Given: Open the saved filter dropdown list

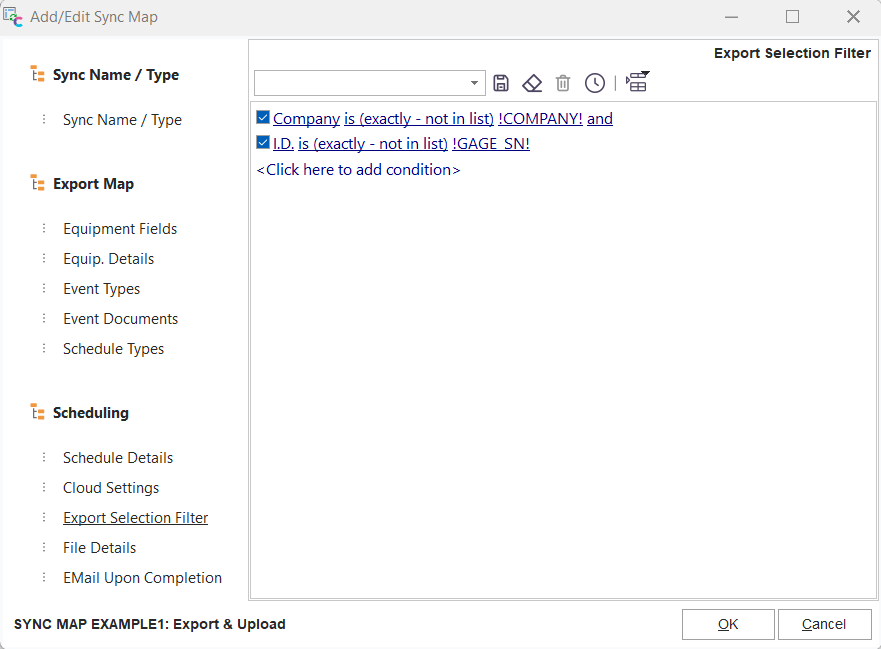Looking at the screenshot, I should tap(475, 83).
